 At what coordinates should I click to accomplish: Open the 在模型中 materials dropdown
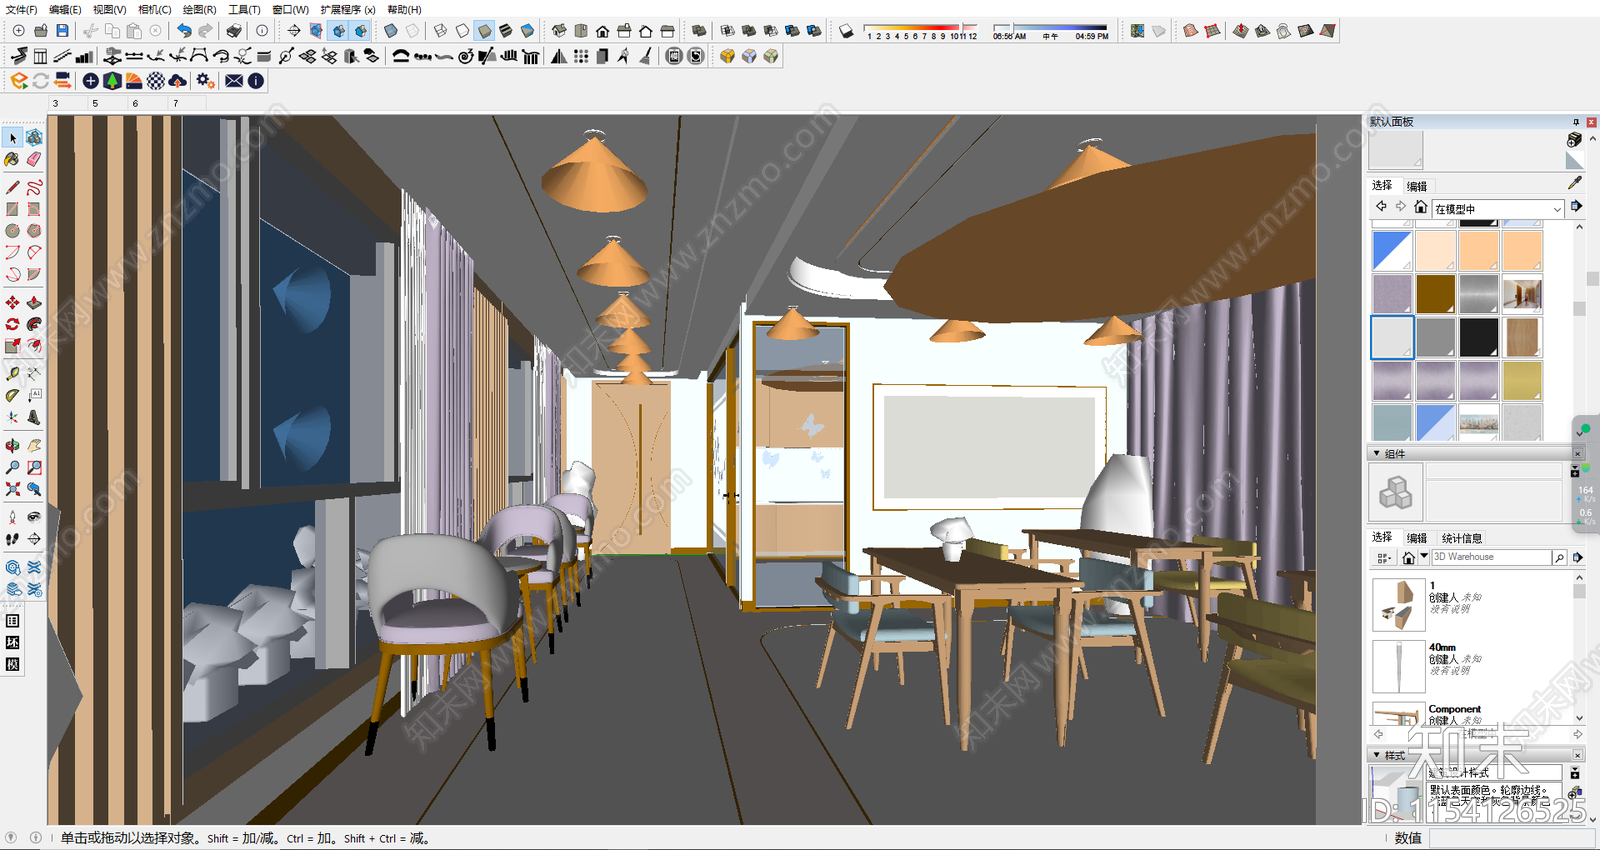point(1497,209)
